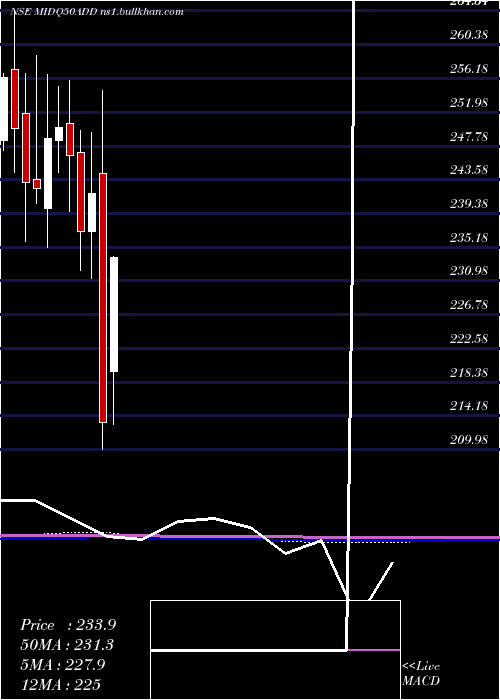Select the 260.38 price axis label

coord(469,35)
